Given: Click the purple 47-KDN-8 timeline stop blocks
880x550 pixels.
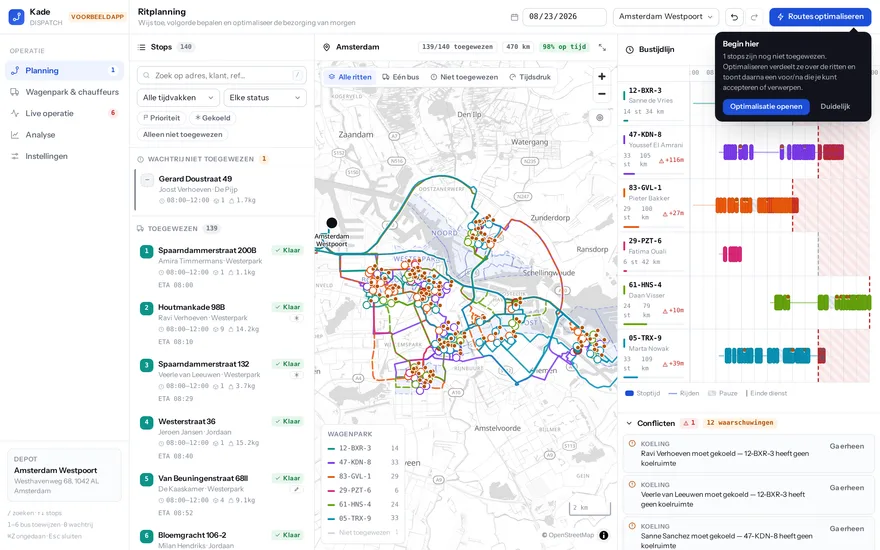Looking at the screenshot, I should tap(783, 152).
